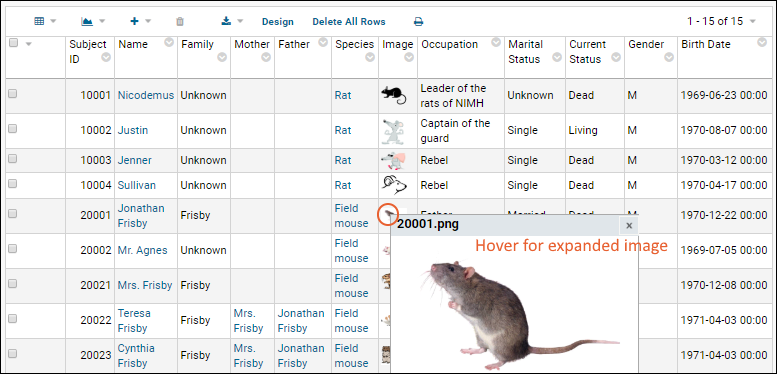Open the Name column dropdown arrow
This screenshot has width=777, height=374.
coord(169,43)
